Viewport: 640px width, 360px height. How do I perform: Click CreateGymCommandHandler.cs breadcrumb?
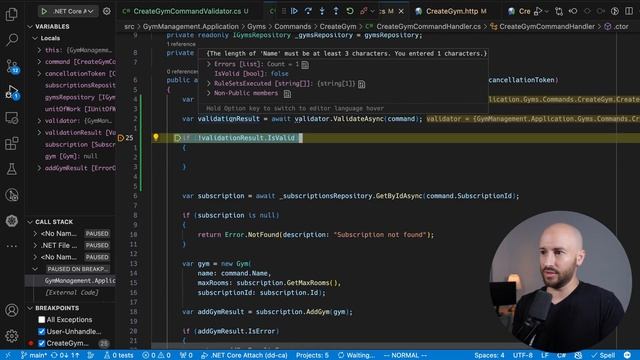[x=429, y=27]
